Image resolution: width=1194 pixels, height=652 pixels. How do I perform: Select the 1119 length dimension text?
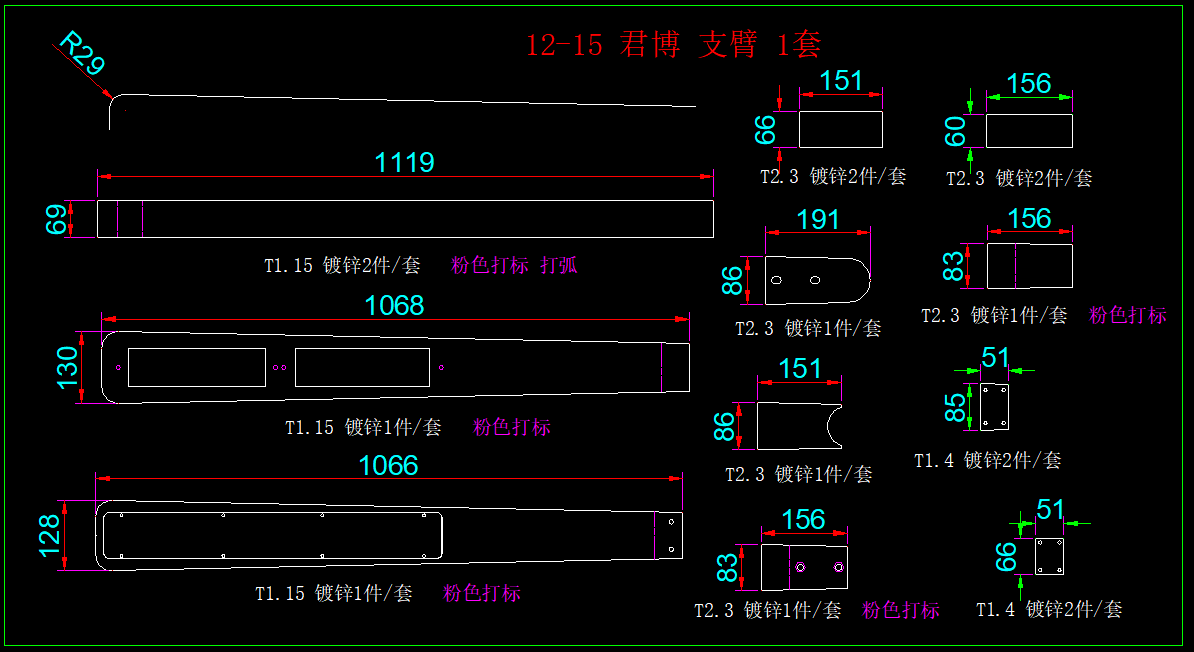(x=404, y=162)
